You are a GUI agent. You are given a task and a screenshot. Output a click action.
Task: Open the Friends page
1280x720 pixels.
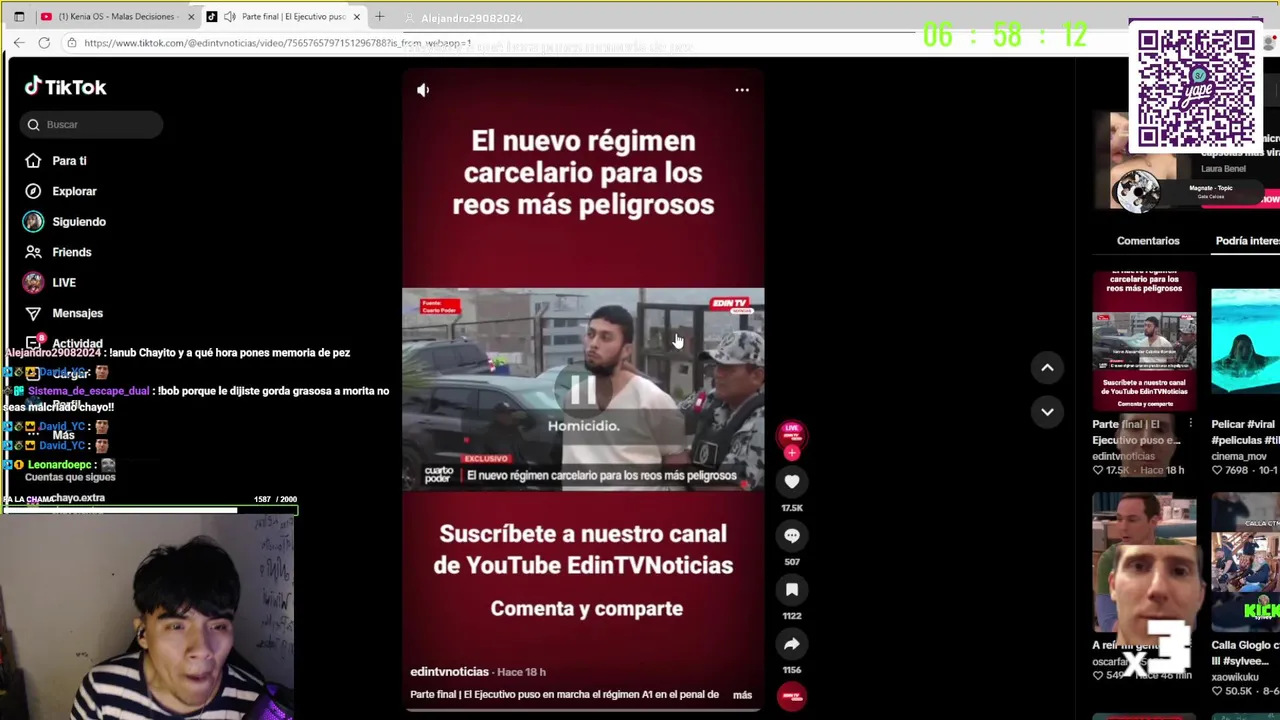click(71, 252)
